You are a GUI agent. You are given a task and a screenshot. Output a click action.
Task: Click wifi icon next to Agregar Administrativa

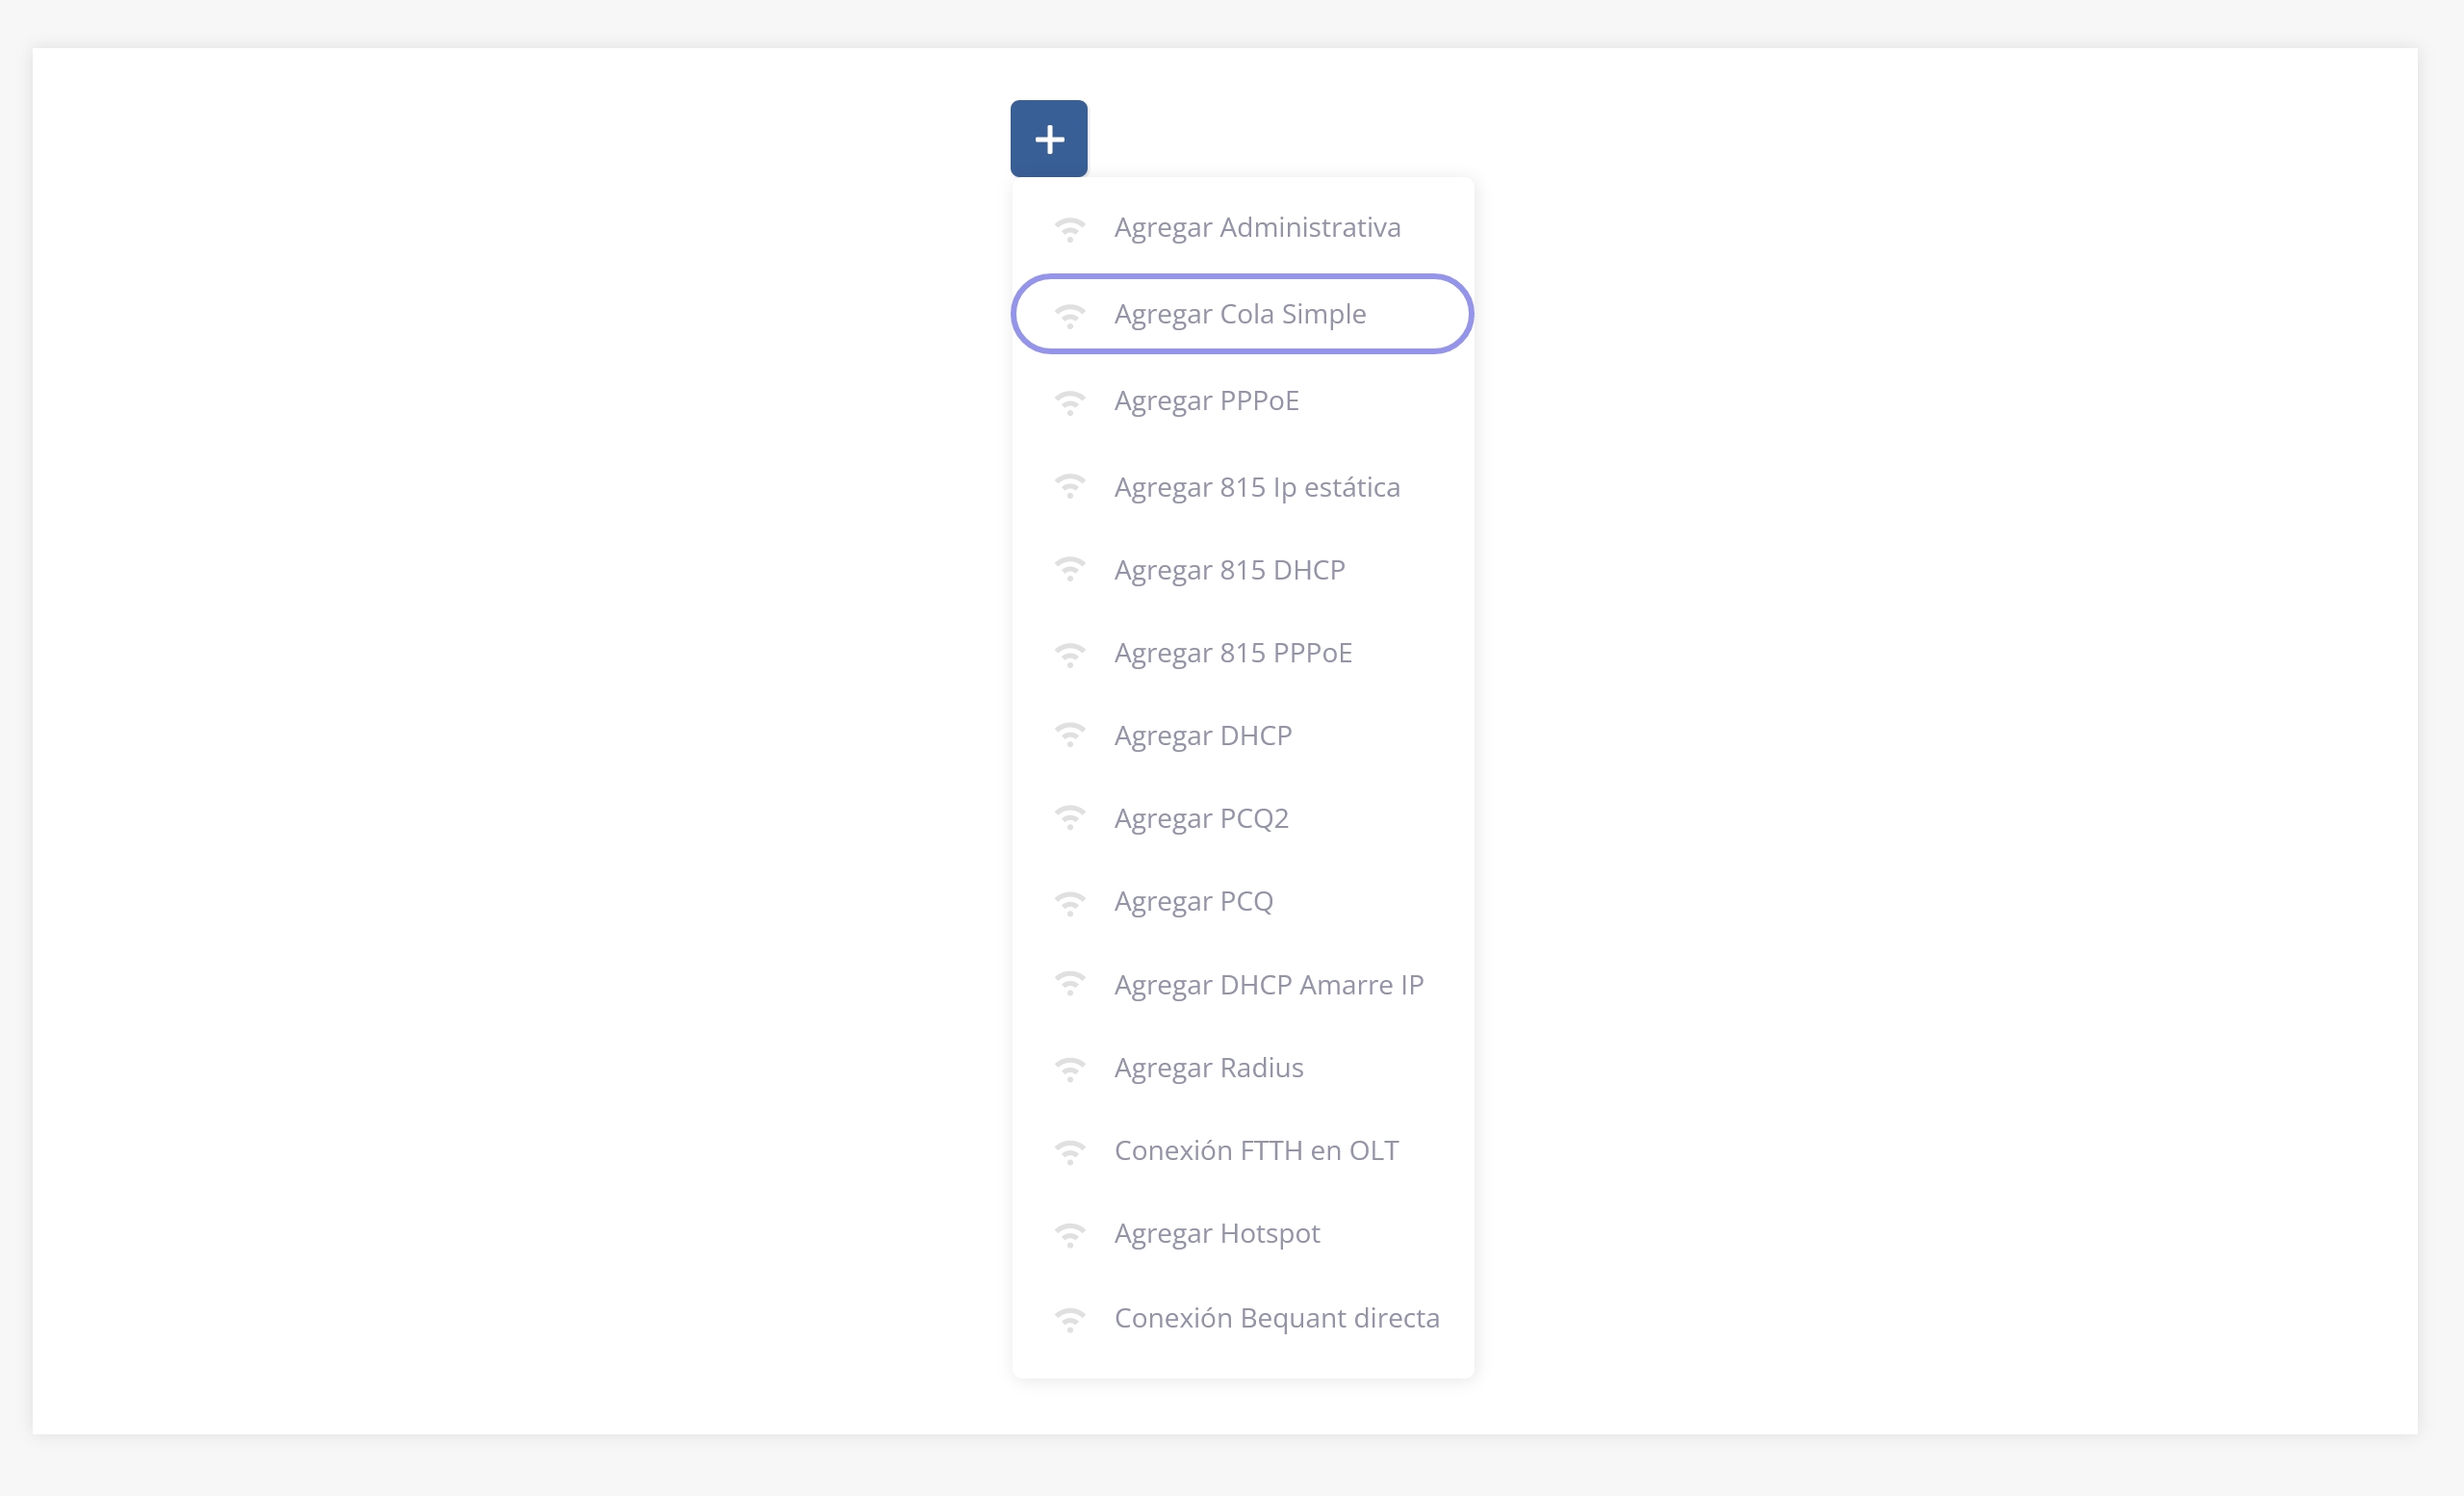[1069, 229]
